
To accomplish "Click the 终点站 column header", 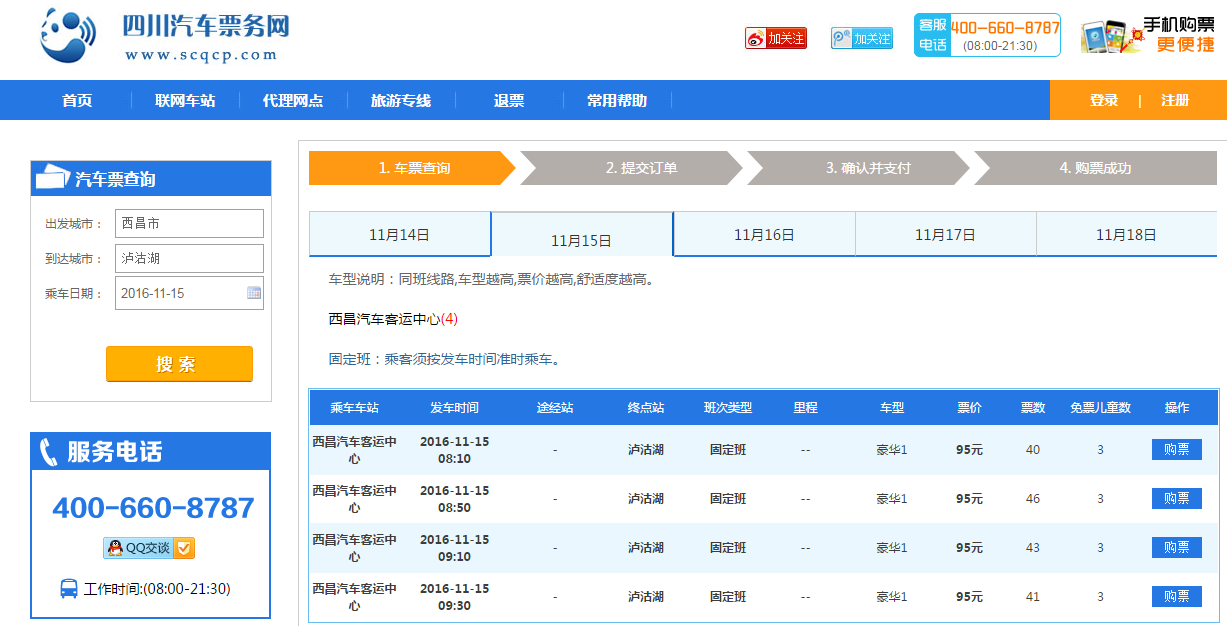I will point(646,408).
